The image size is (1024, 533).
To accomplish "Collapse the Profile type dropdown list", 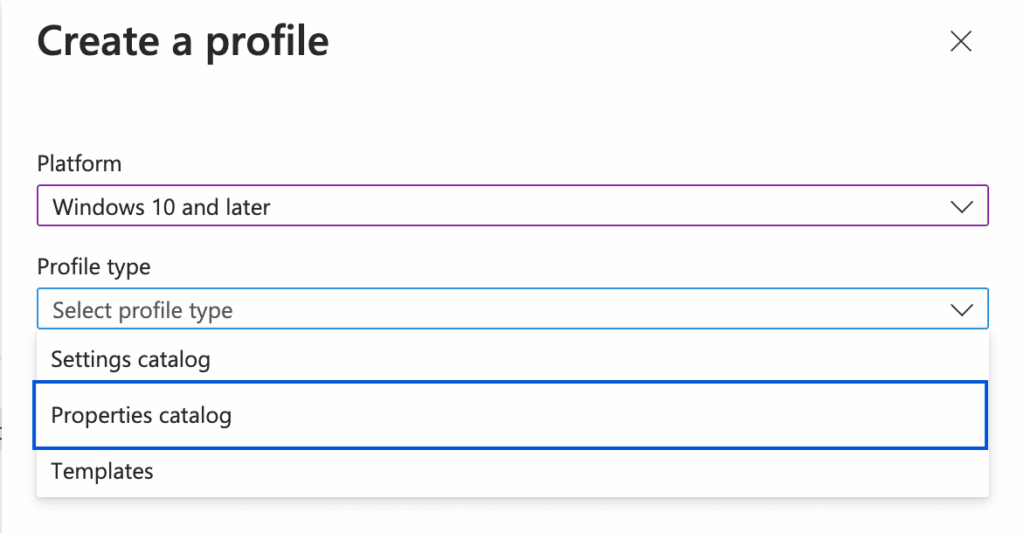I will (962, 310).
